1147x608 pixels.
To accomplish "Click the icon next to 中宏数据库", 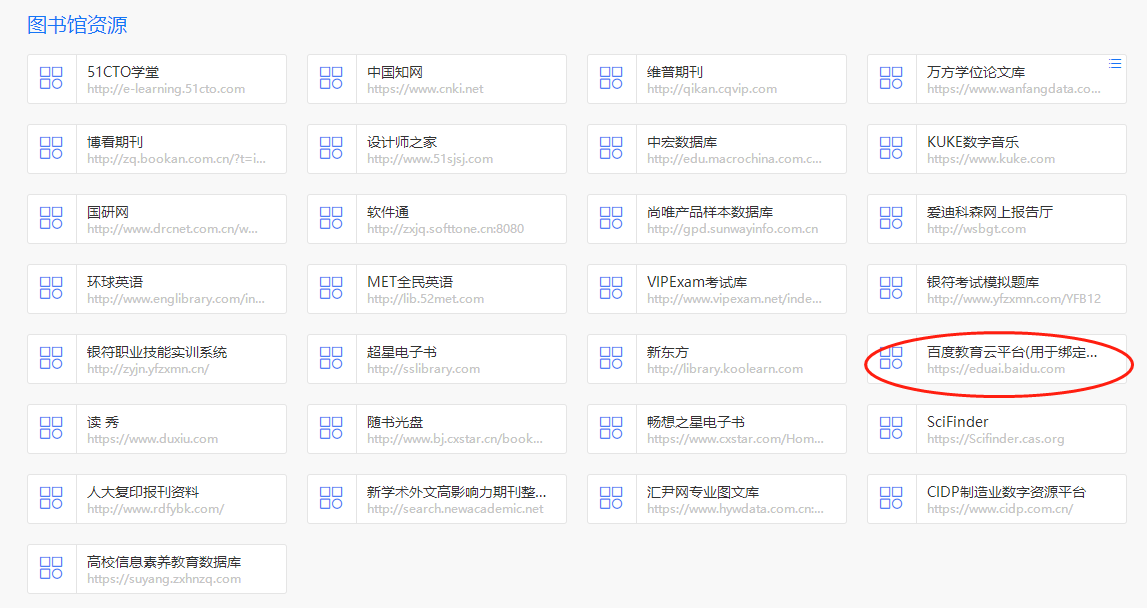I will (611, 149).
